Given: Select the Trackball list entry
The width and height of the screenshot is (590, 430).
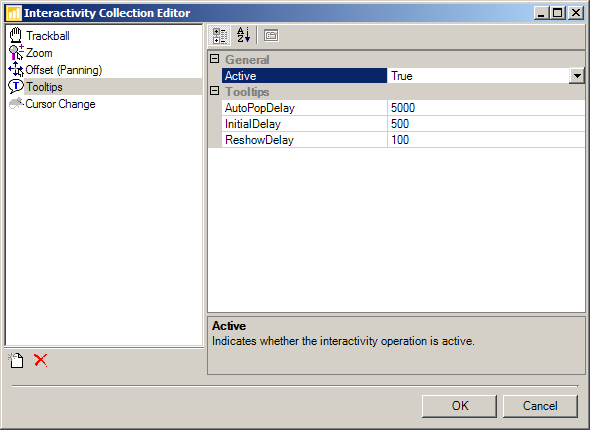Looking at the screenshot, I should point(48,36).
